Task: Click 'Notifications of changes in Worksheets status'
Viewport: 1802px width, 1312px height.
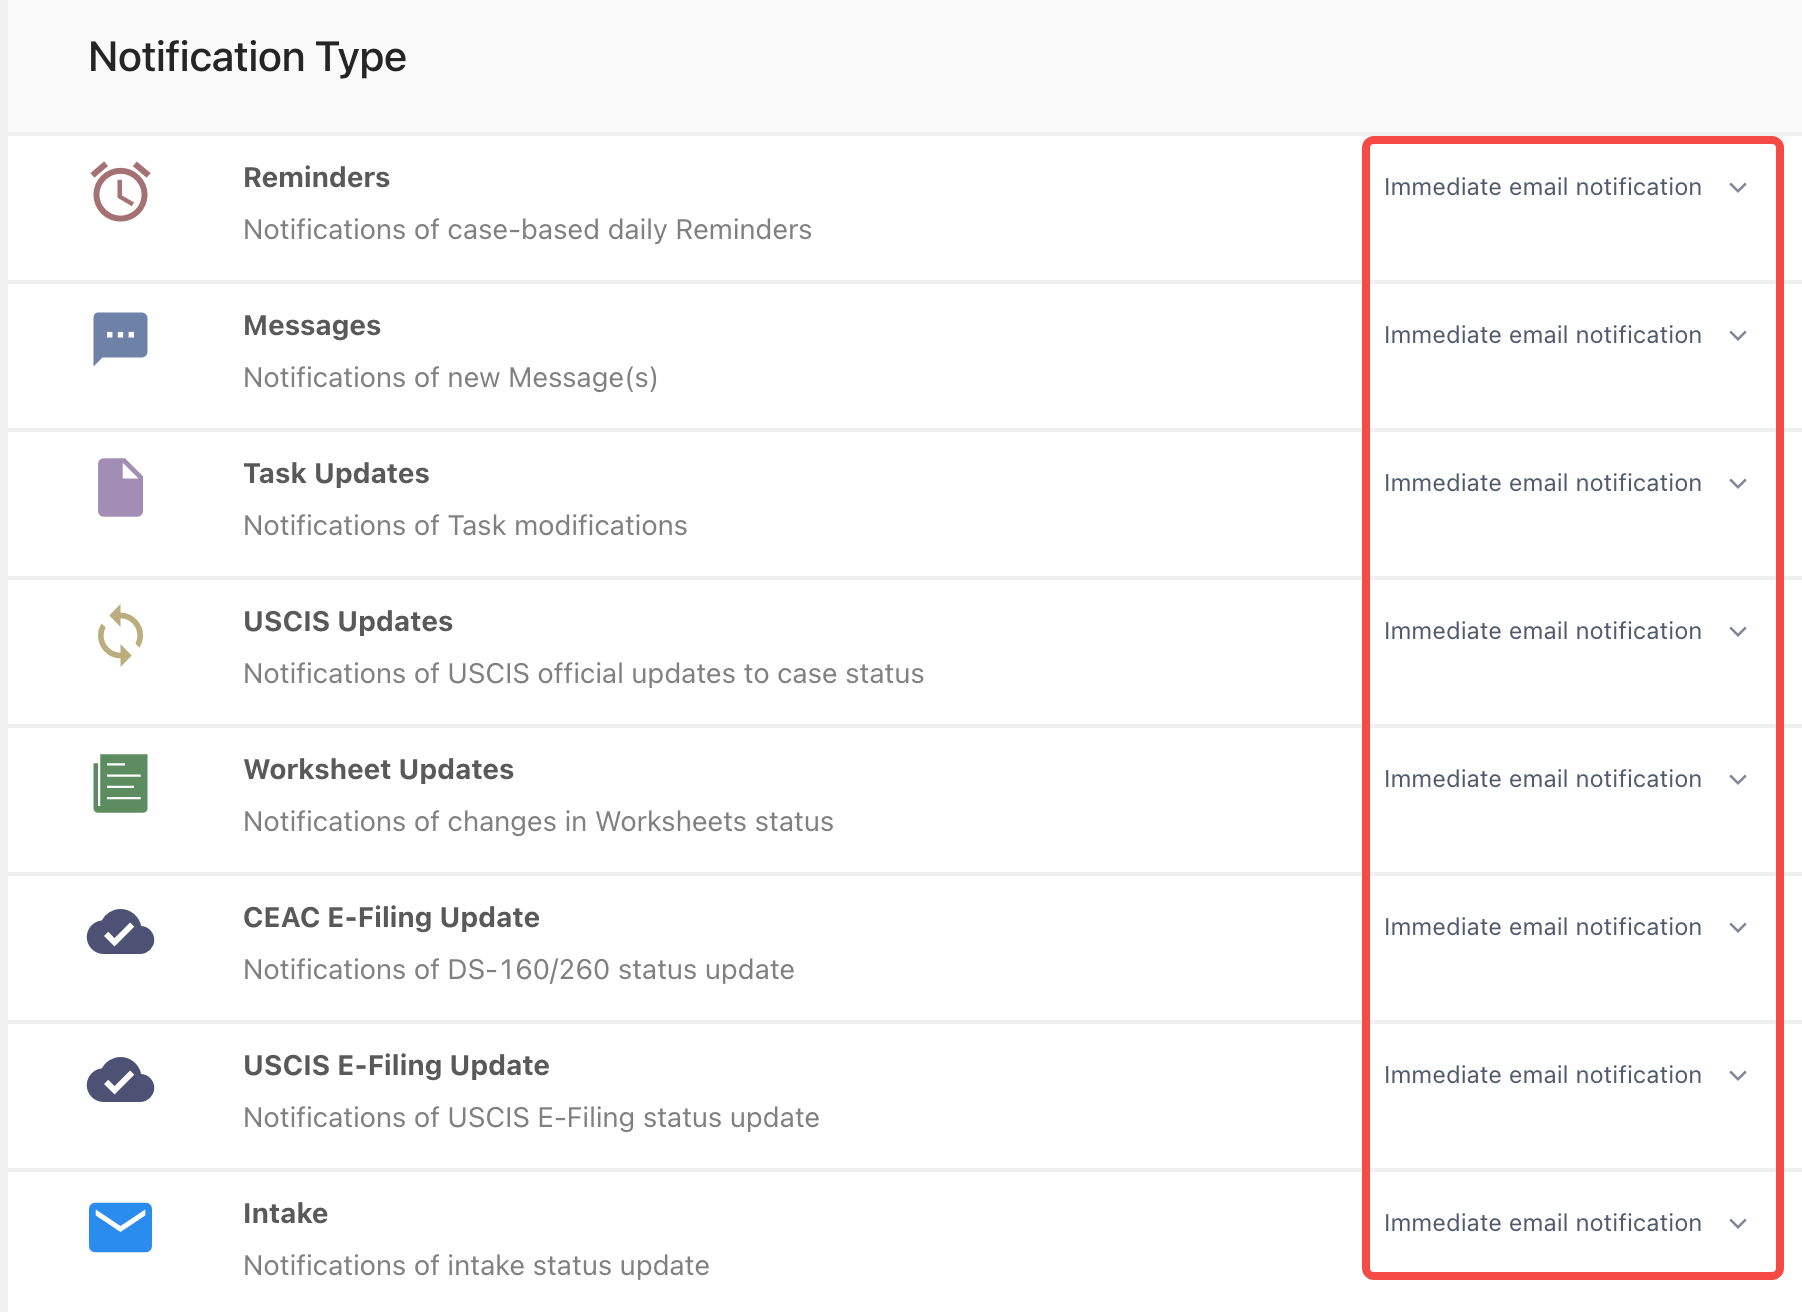Action: point(538,822)
